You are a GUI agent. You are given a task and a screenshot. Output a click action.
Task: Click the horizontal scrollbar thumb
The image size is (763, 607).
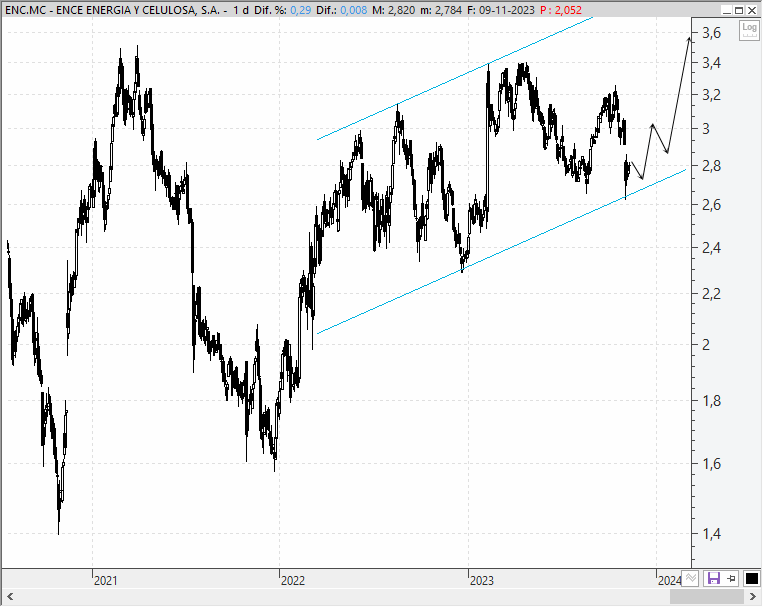(x=707, y=596)
